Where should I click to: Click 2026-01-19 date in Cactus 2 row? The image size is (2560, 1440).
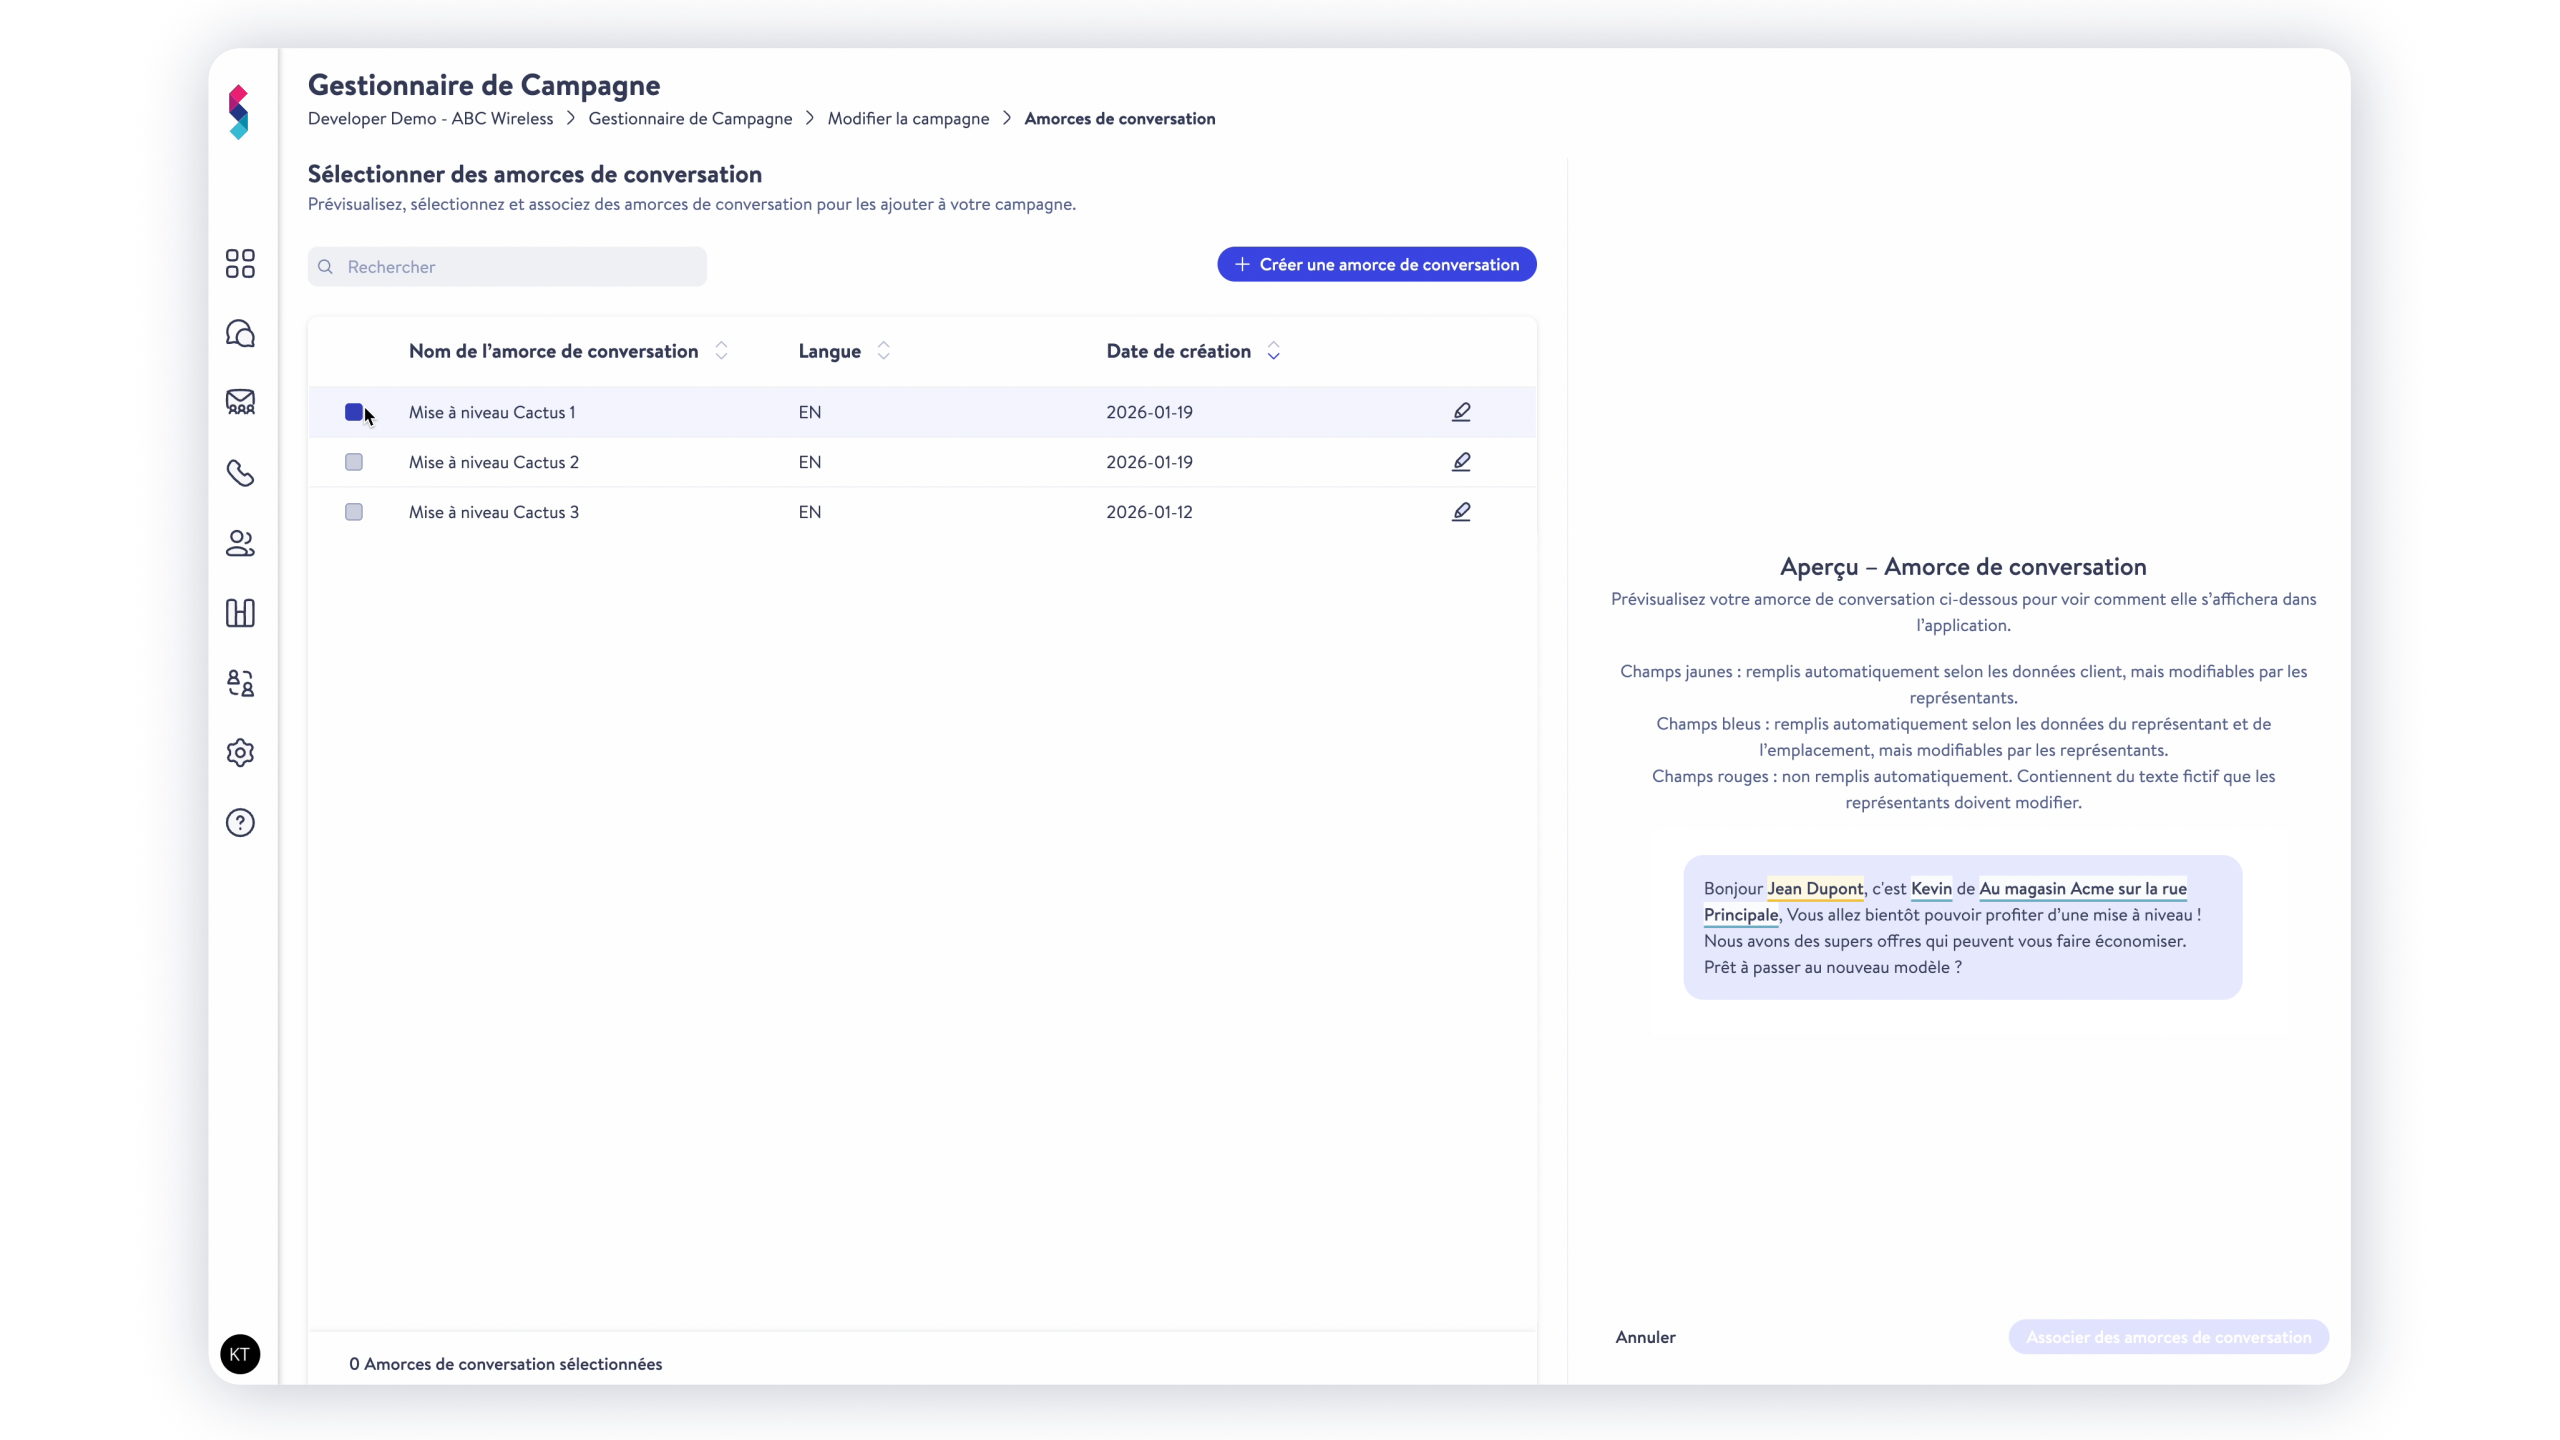[1149, 462]
